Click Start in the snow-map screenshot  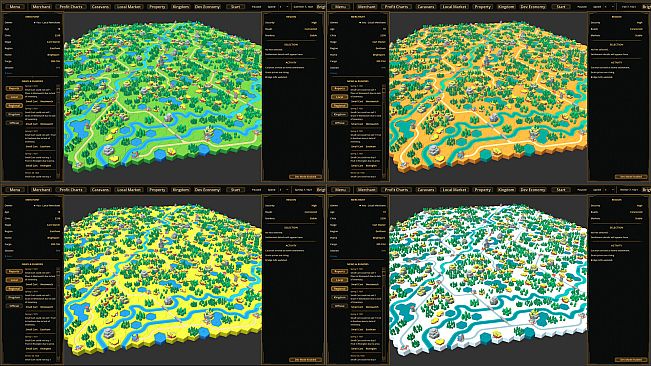coord(561,190)
